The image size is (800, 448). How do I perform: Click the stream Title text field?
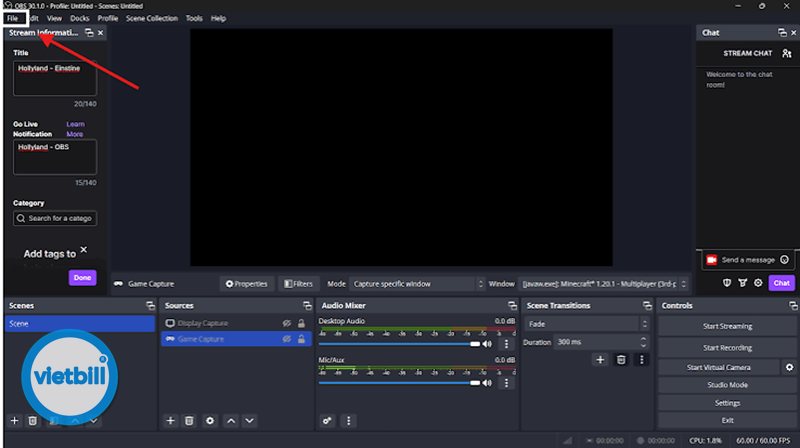coord(55,79)
